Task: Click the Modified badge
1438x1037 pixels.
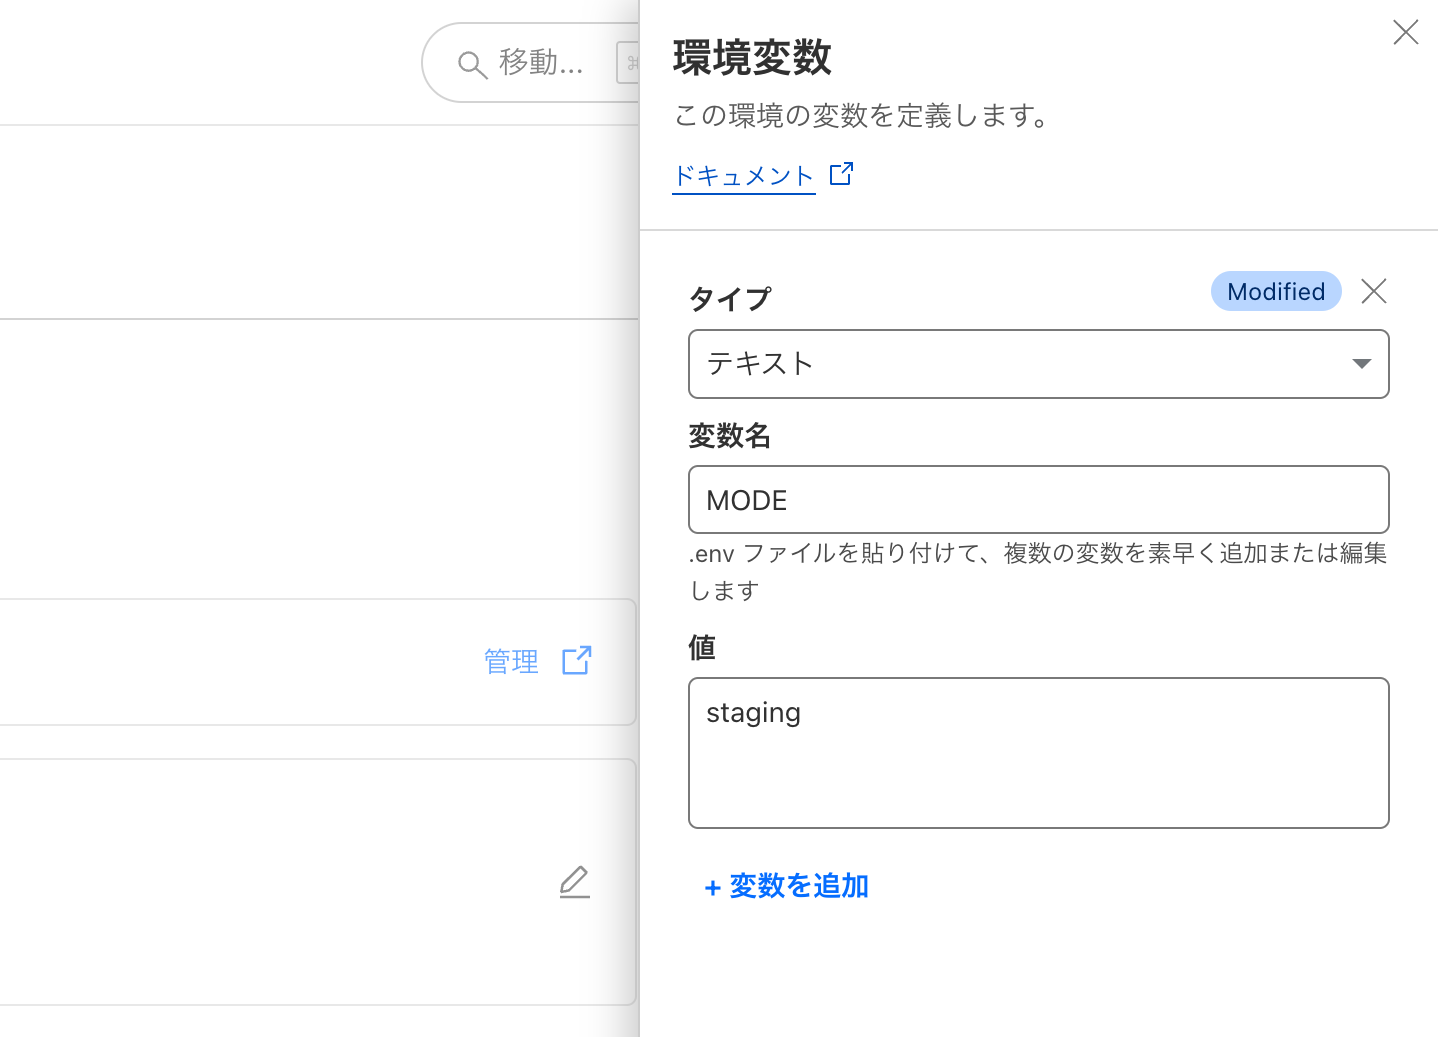Action: click(x=1276, y=291)
